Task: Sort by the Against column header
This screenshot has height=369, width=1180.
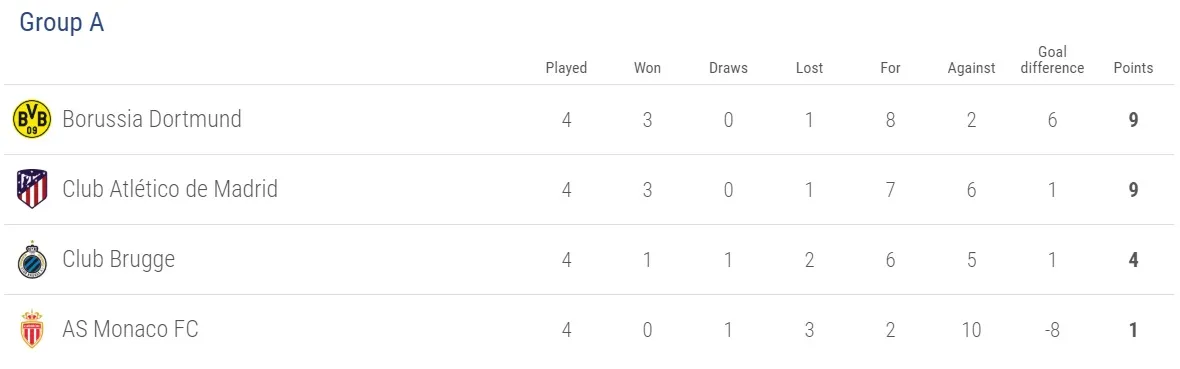Action: click(972, 68)
